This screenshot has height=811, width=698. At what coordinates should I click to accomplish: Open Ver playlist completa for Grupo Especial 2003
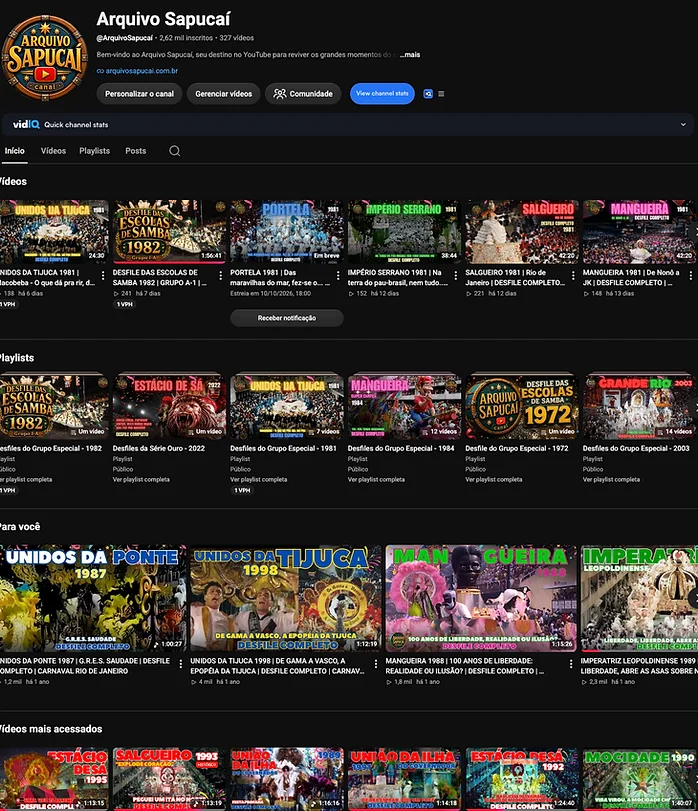(611, 479)
